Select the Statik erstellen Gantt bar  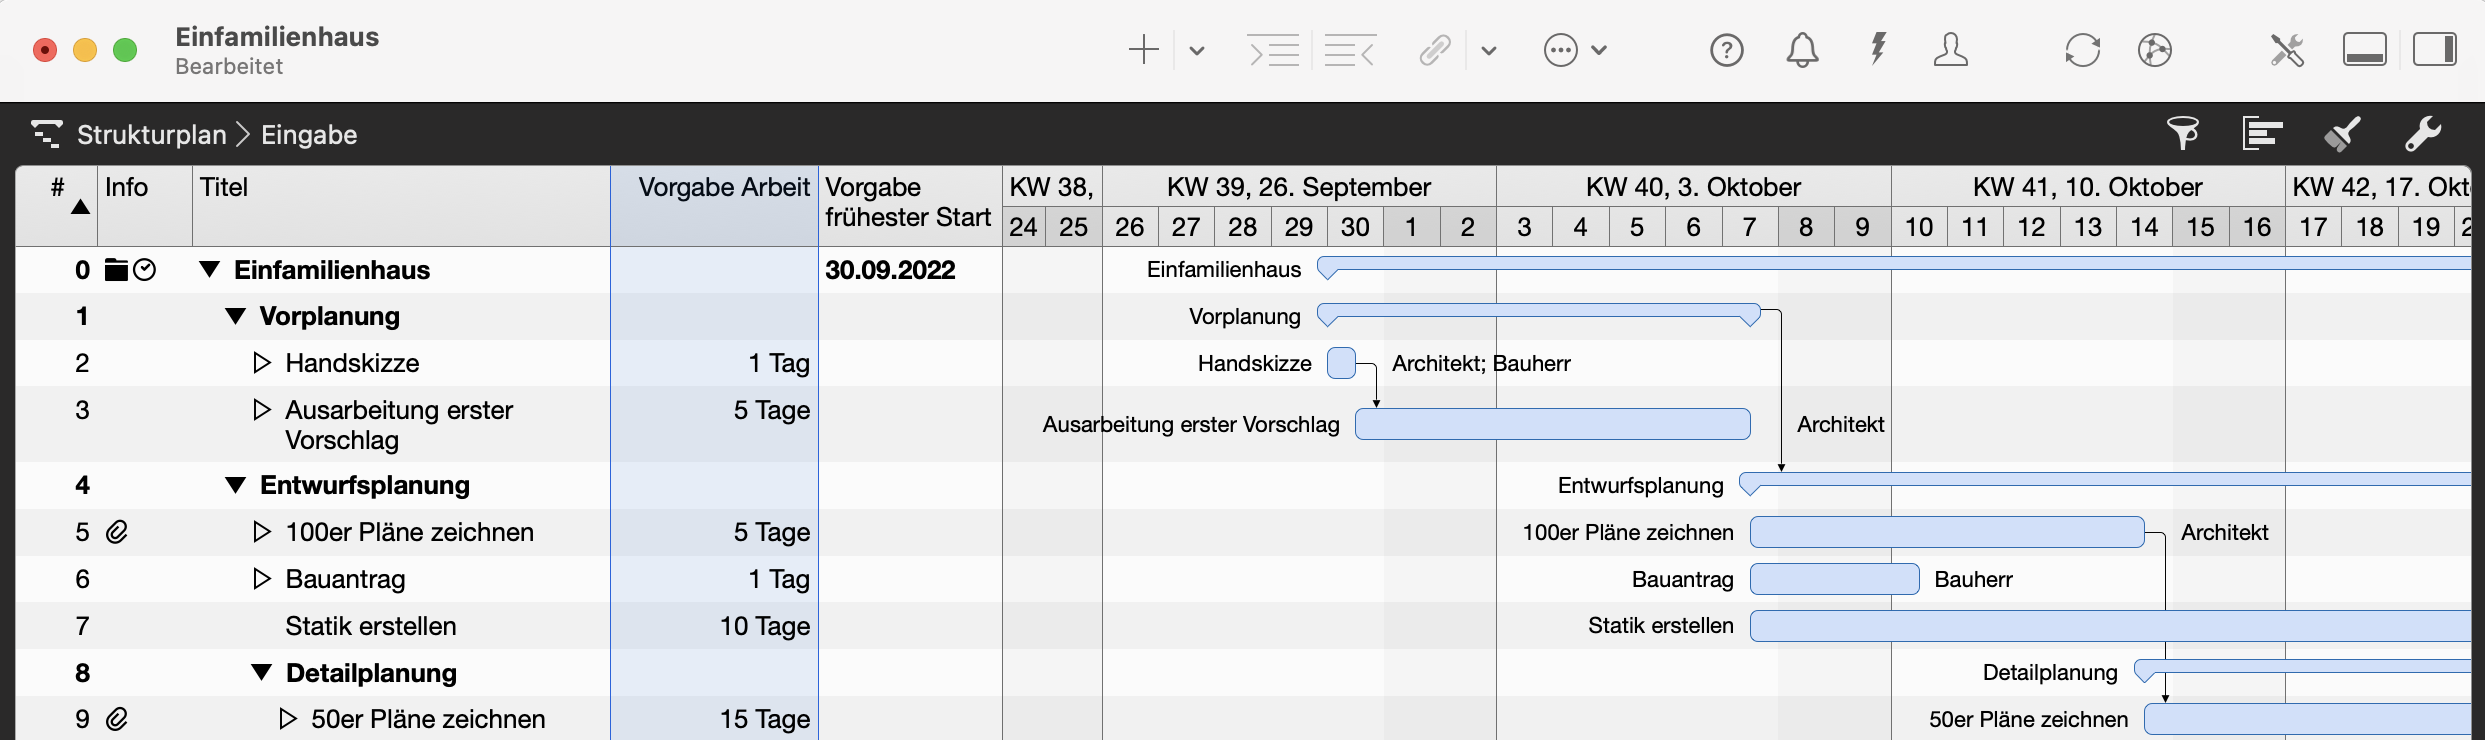click(2110, 626)
